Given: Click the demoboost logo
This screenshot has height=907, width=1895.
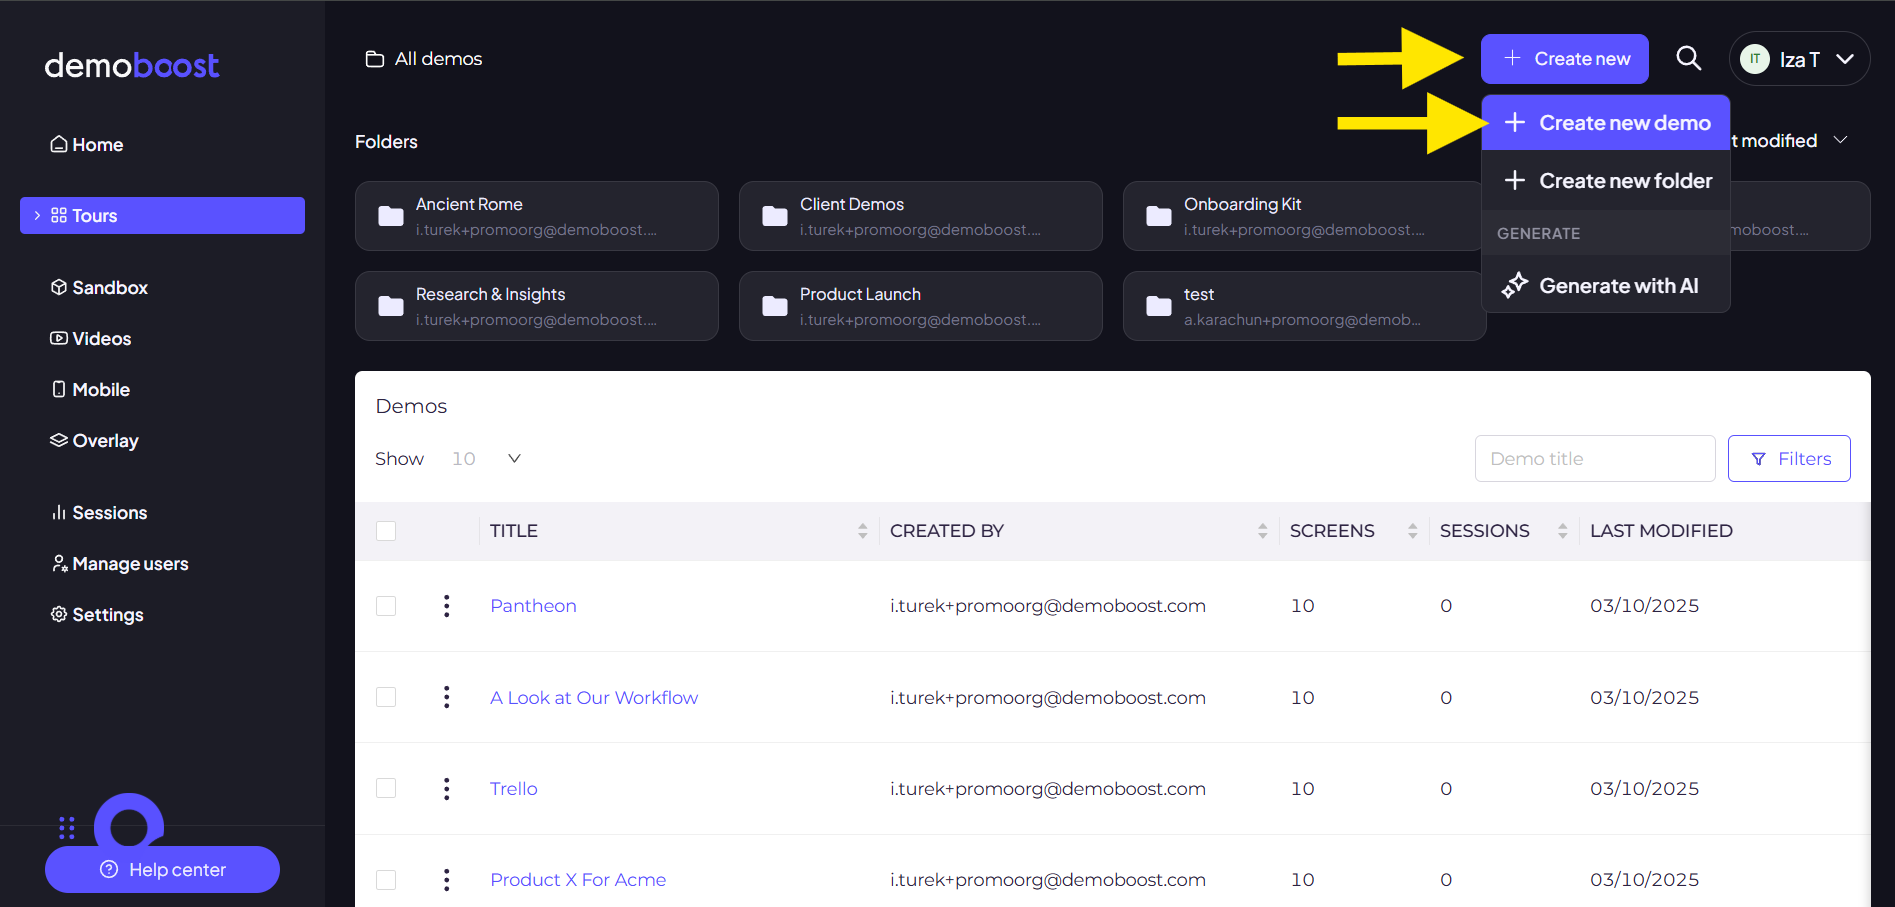Looking at the screenshot, I should [132, 65].
